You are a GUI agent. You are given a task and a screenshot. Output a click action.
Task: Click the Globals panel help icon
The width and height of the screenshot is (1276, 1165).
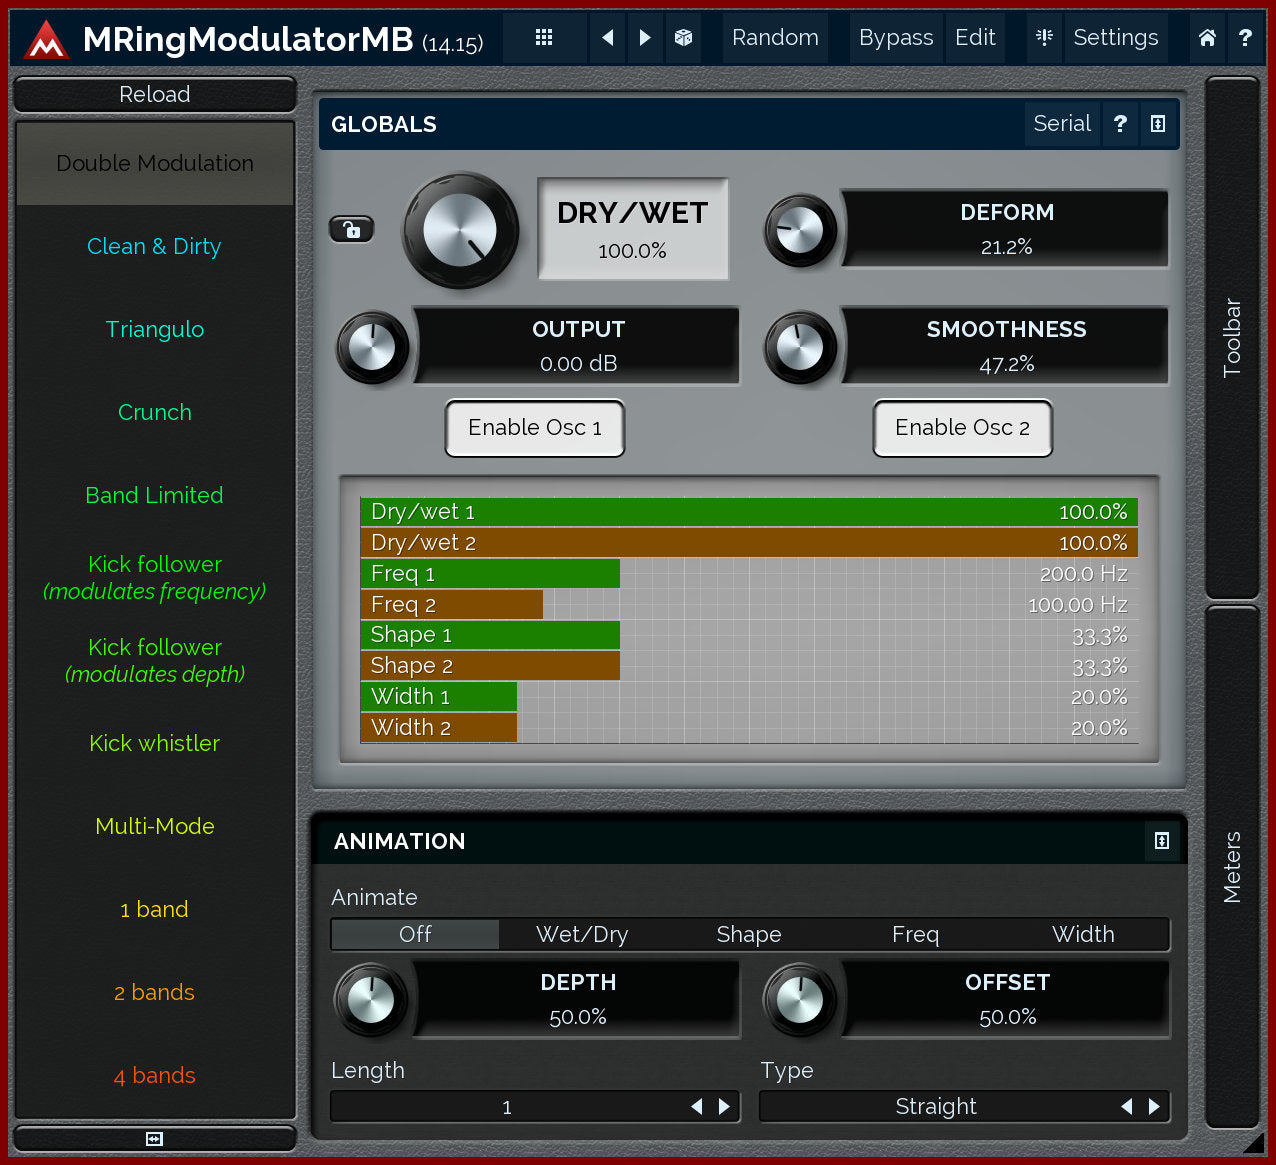tap(1120, 124)
